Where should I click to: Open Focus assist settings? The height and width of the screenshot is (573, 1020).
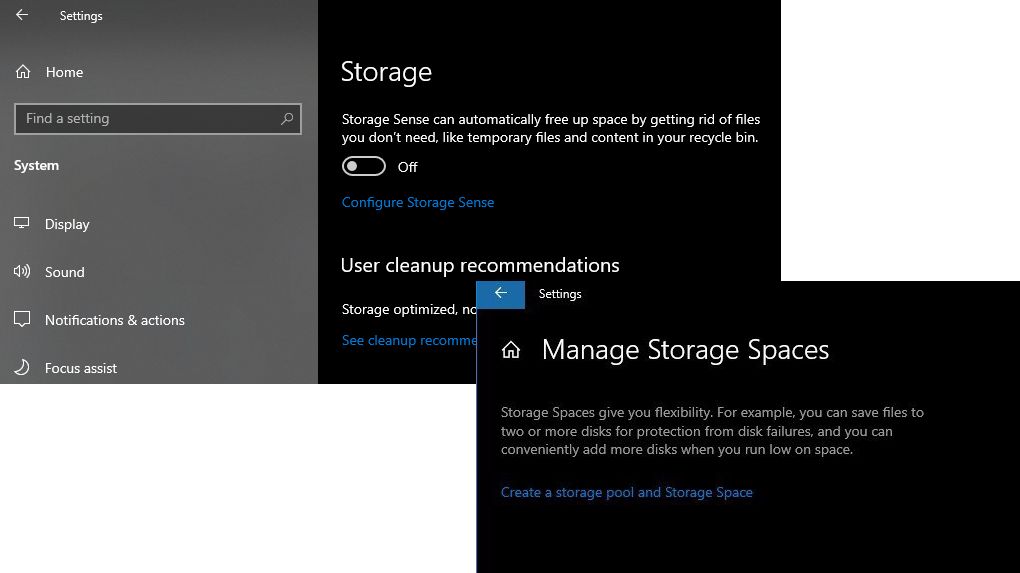[x=66, y=368]
